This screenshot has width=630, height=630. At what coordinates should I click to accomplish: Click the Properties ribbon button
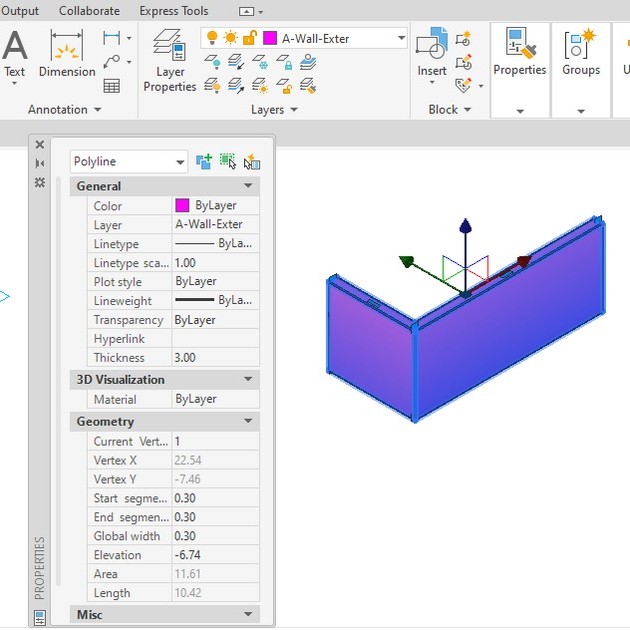520,52
